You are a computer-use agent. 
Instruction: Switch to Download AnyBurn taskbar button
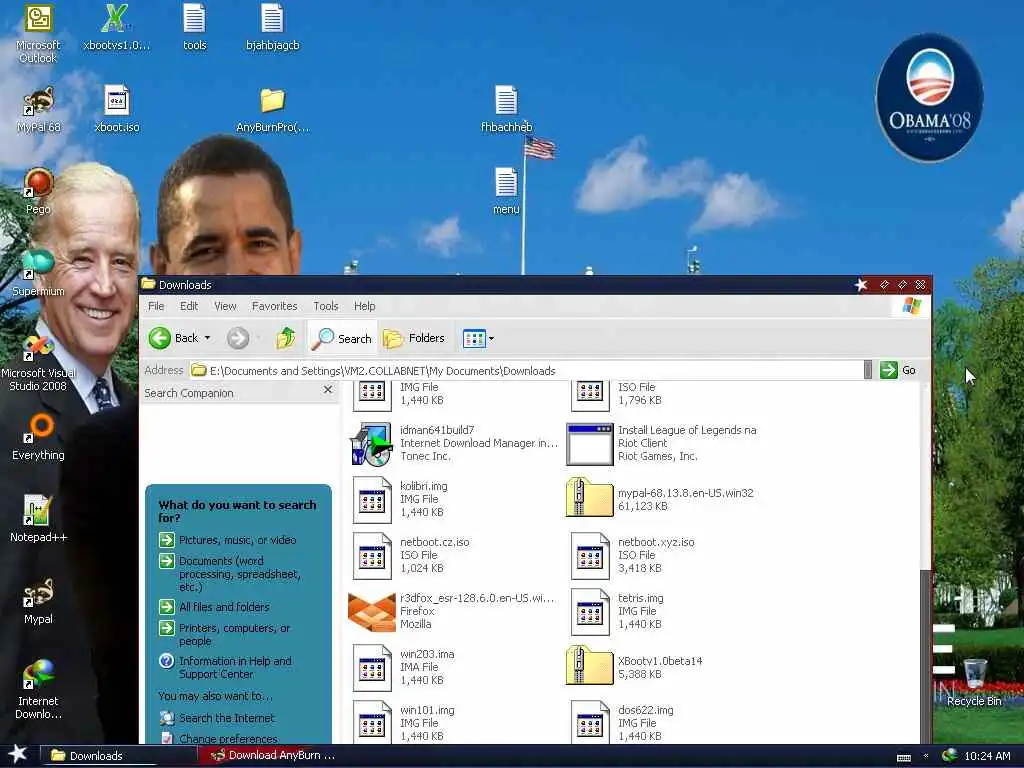[x=275, y=756]
